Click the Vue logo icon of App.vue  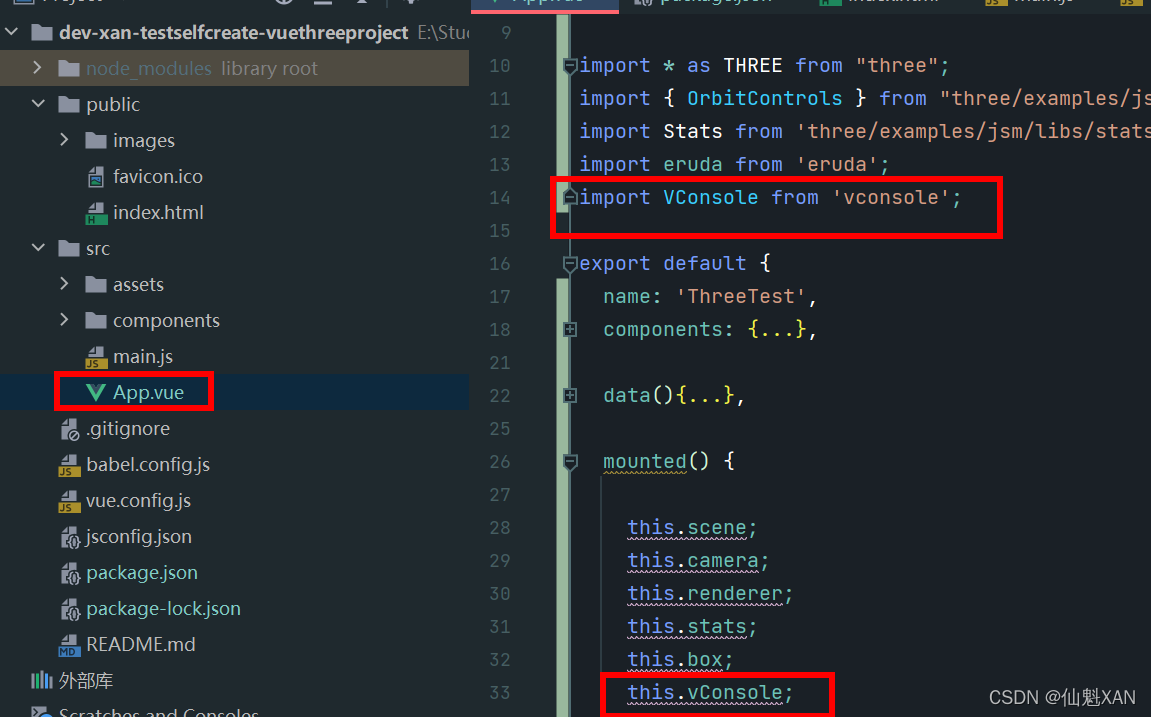coord(95,393)
